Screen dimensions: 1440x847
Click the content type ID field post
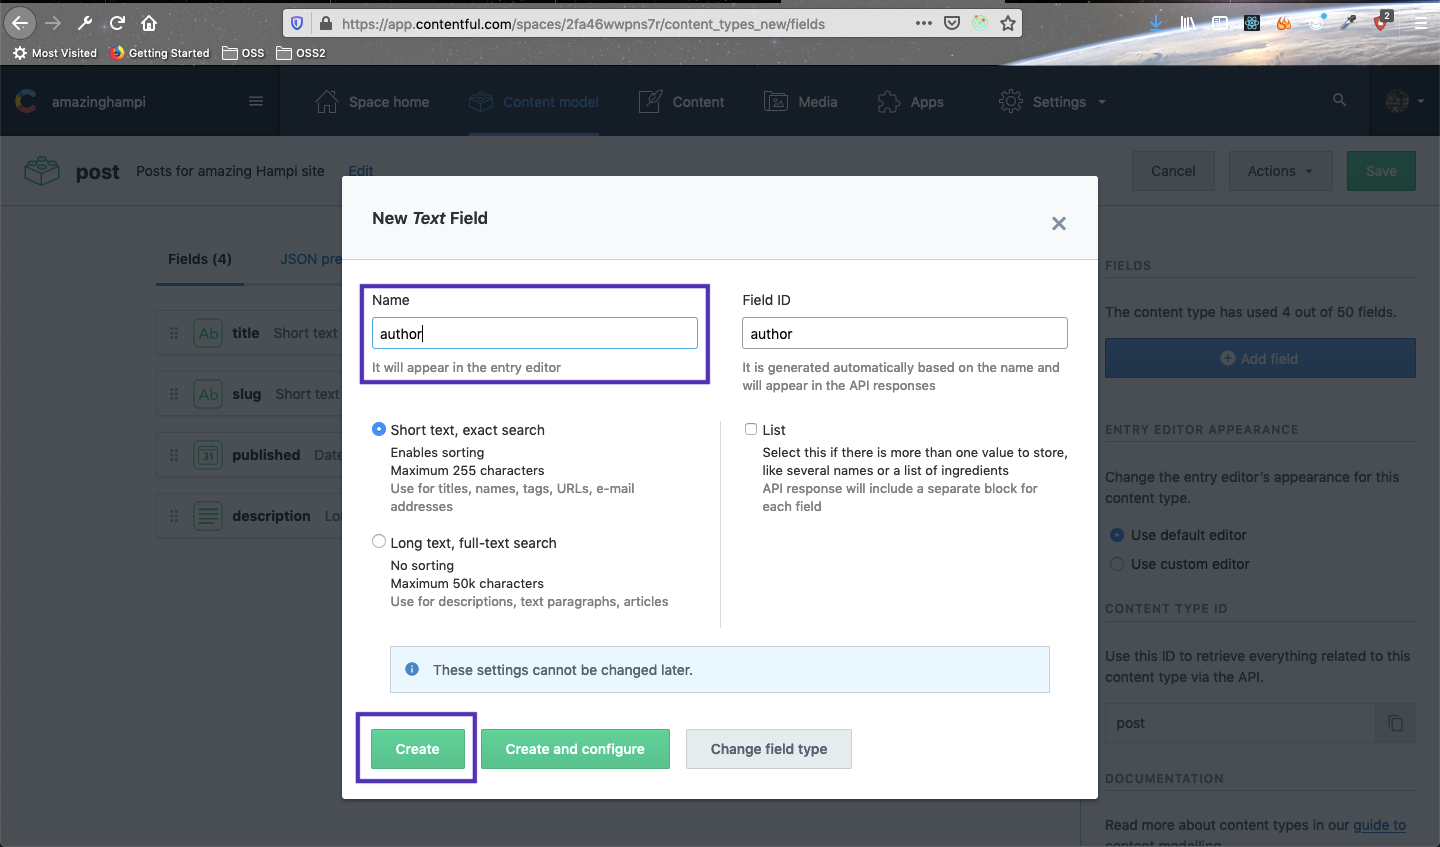[x=1241, y=723]
